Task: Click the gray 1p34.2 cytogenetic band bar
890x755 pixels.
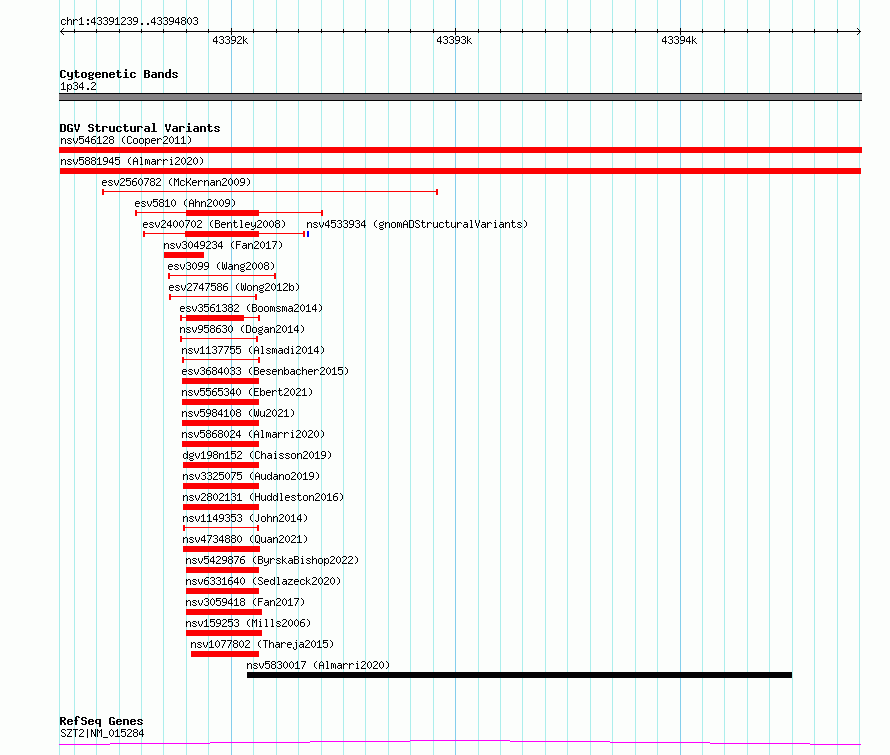Action: (x=460, y=97)
